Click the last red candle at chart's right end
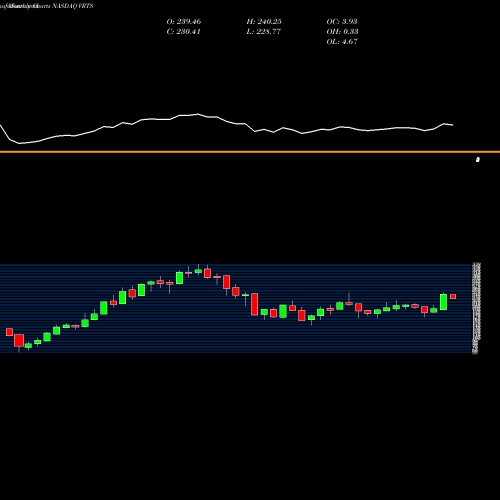 (x=453, y=297)
